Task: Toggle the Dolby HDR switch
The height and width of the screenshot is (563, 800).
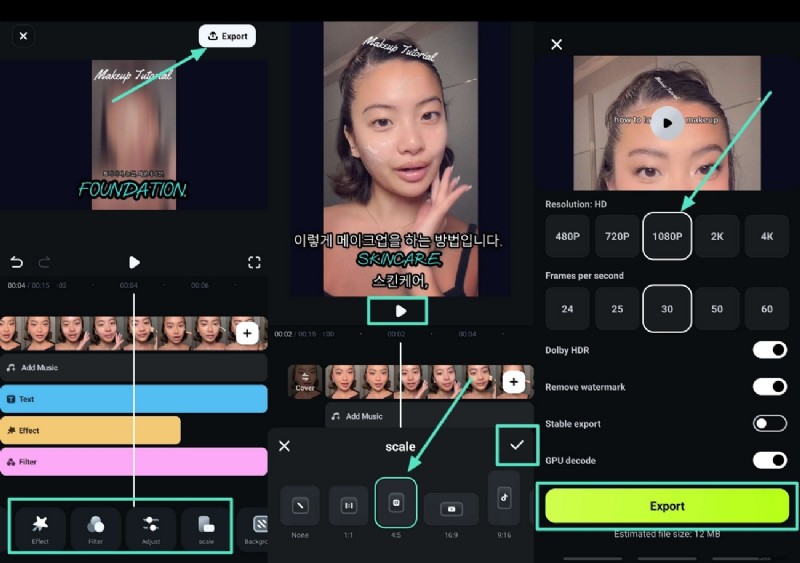Action: tap(769, 350)
